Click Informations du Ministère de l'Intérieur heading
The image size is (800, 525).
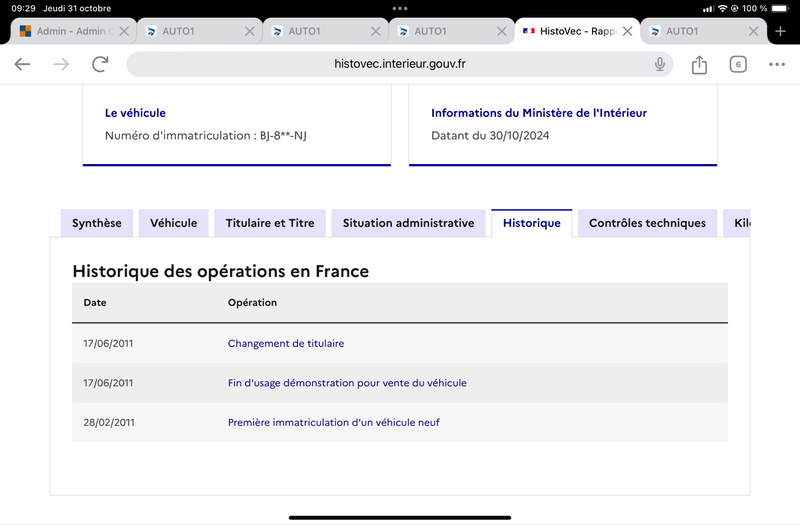[539, 113]
